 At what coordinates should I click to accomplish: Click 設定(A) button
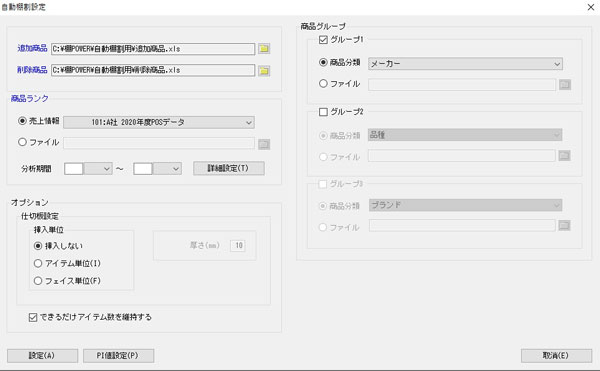(42, 356)
